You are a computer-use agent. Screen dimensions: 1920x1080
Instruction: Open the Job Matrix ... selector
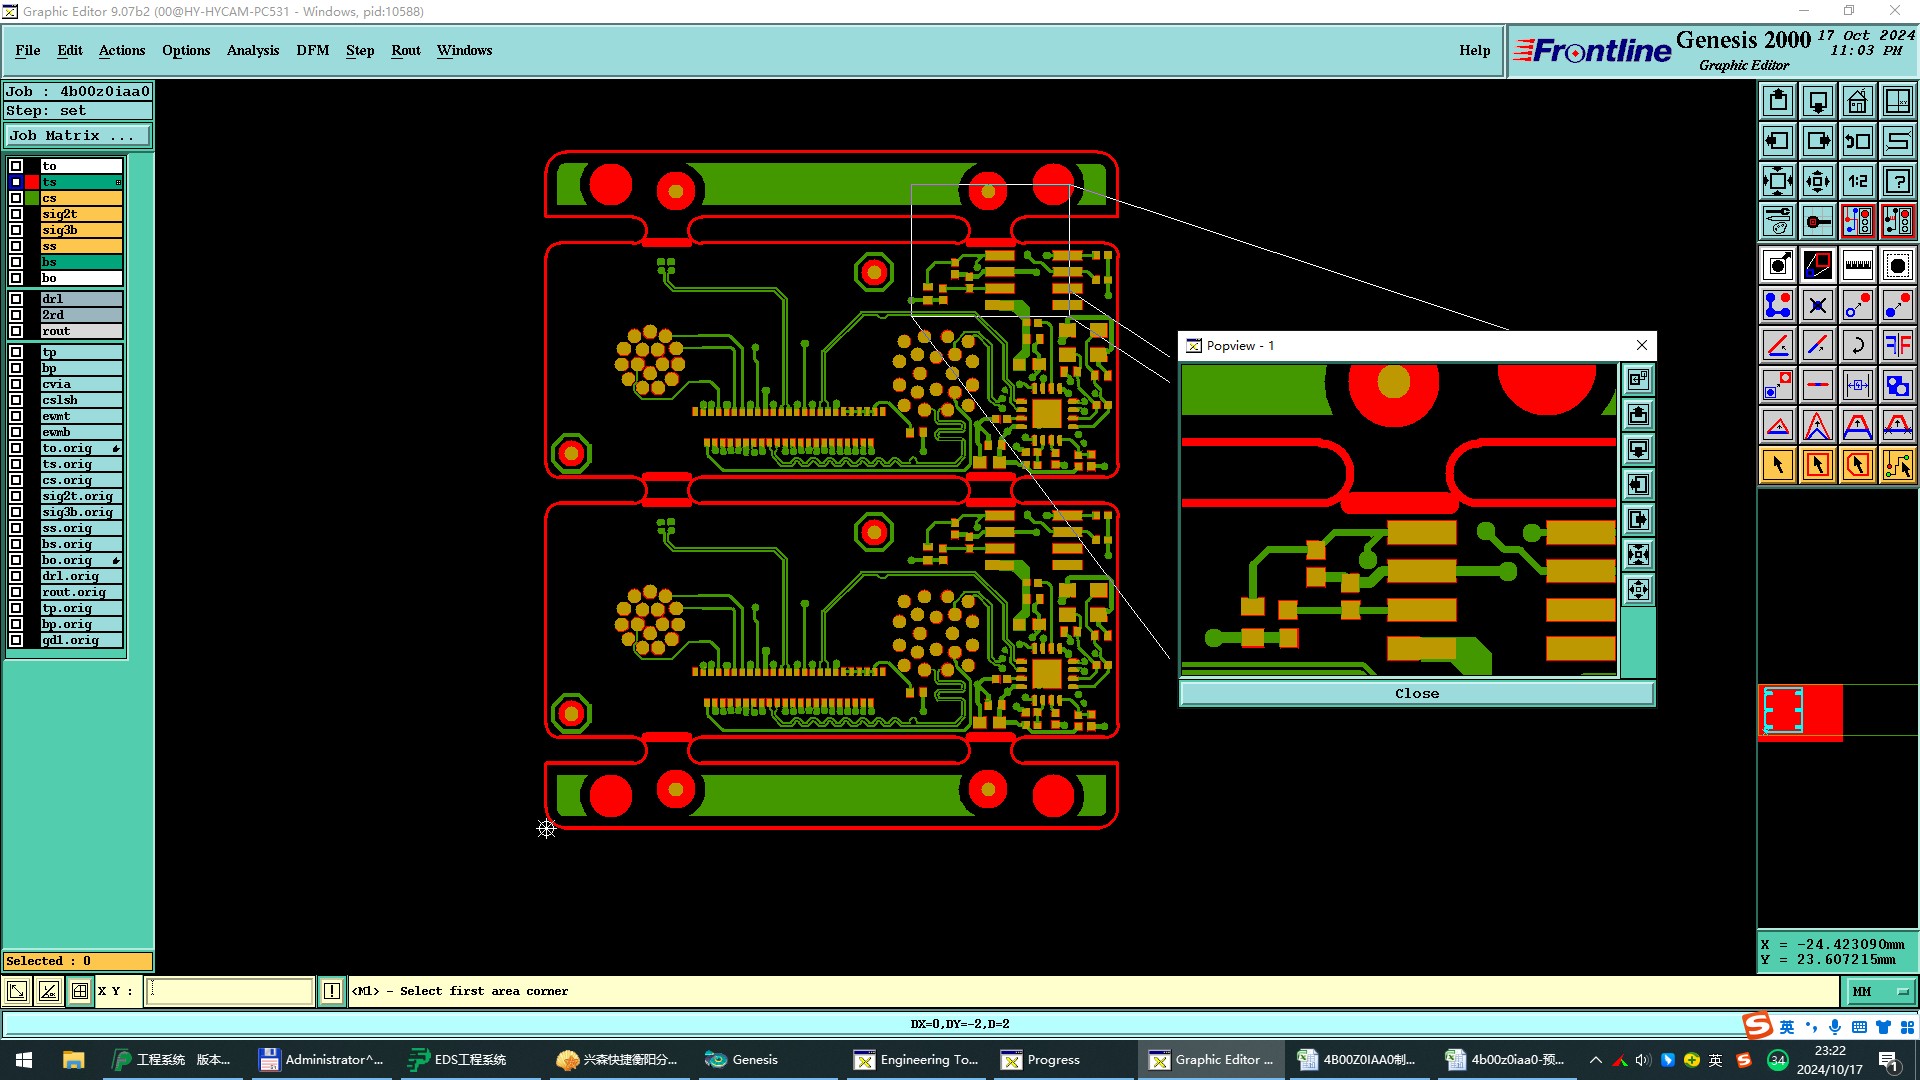click(x=78, y=135)
